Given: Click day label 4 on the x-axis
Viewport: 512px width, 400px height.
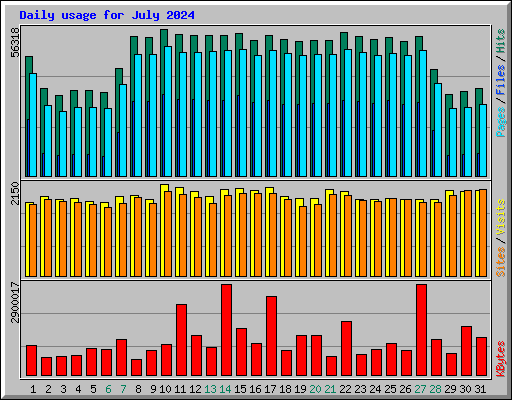Looking at the screenshot, I should coord(78,389).
